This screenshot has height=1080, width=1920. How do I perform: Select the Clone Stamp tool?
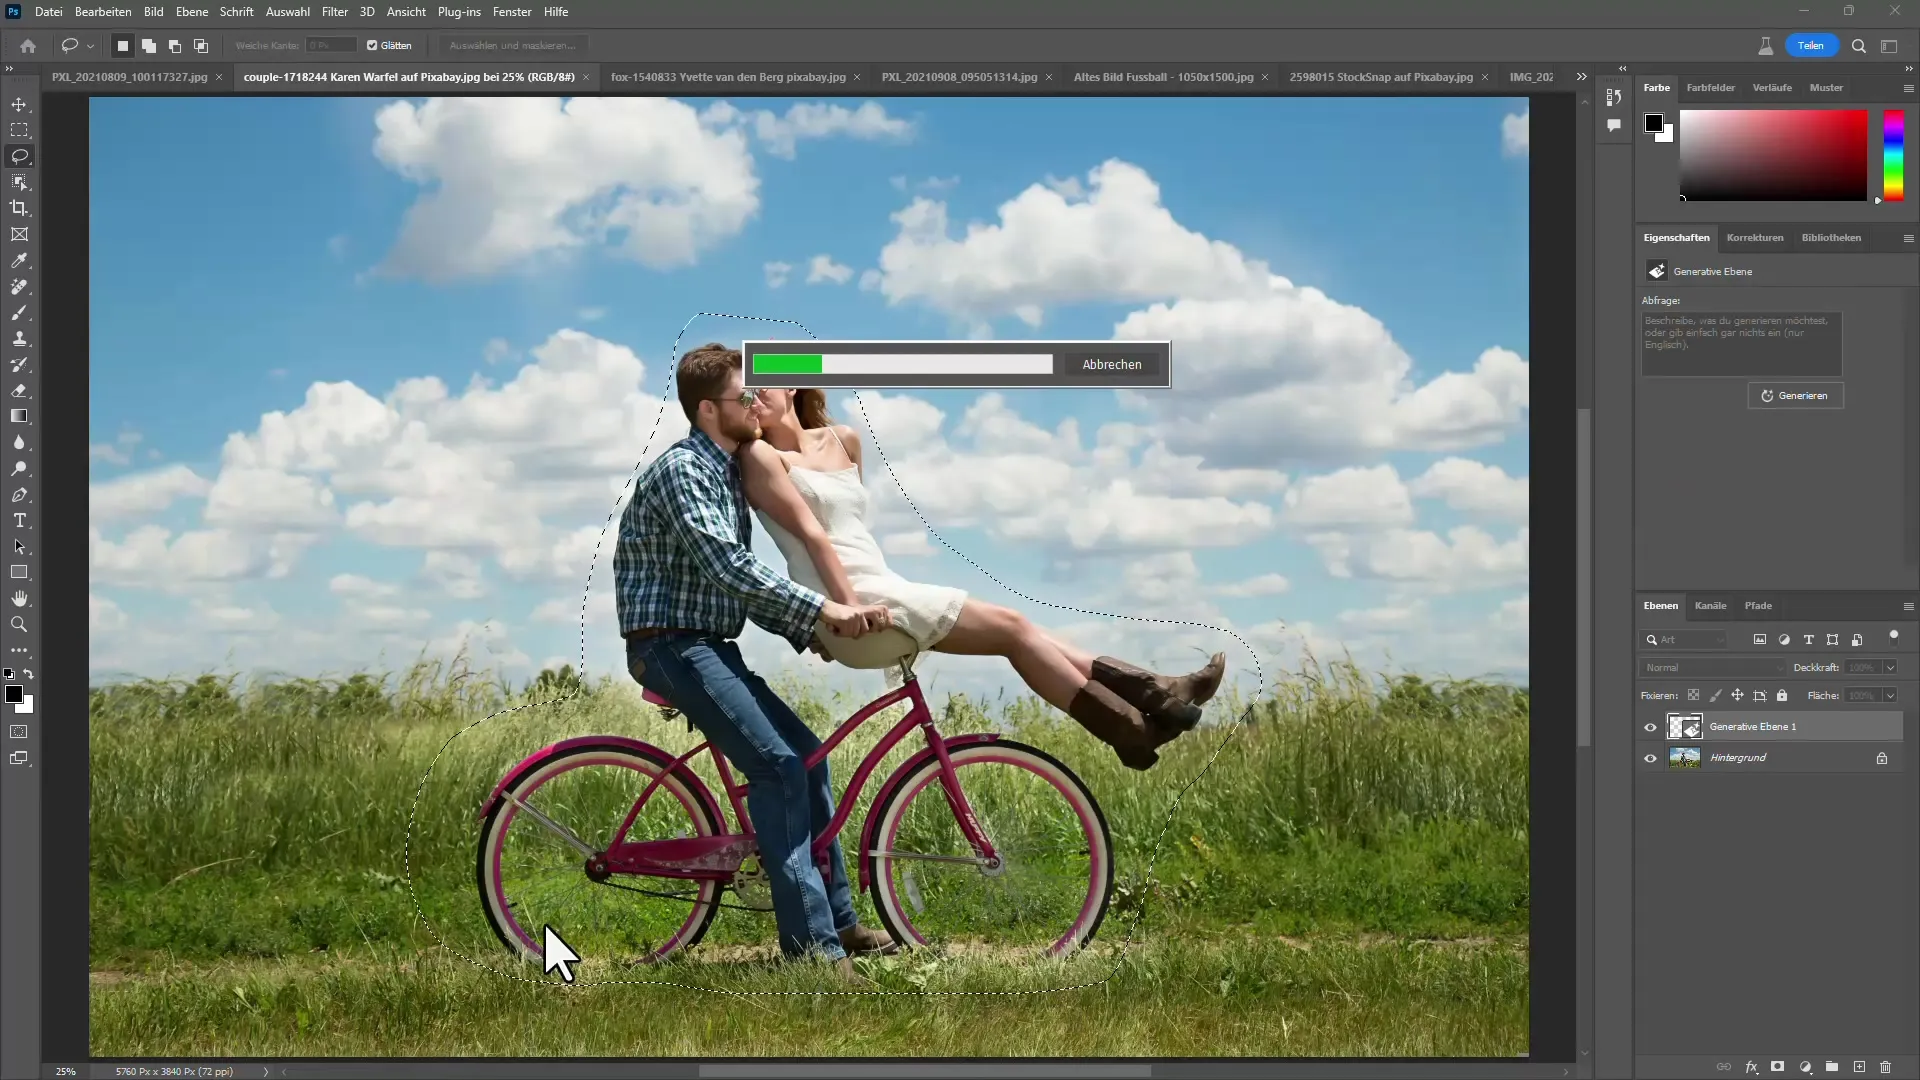click(x=20, y=339)
